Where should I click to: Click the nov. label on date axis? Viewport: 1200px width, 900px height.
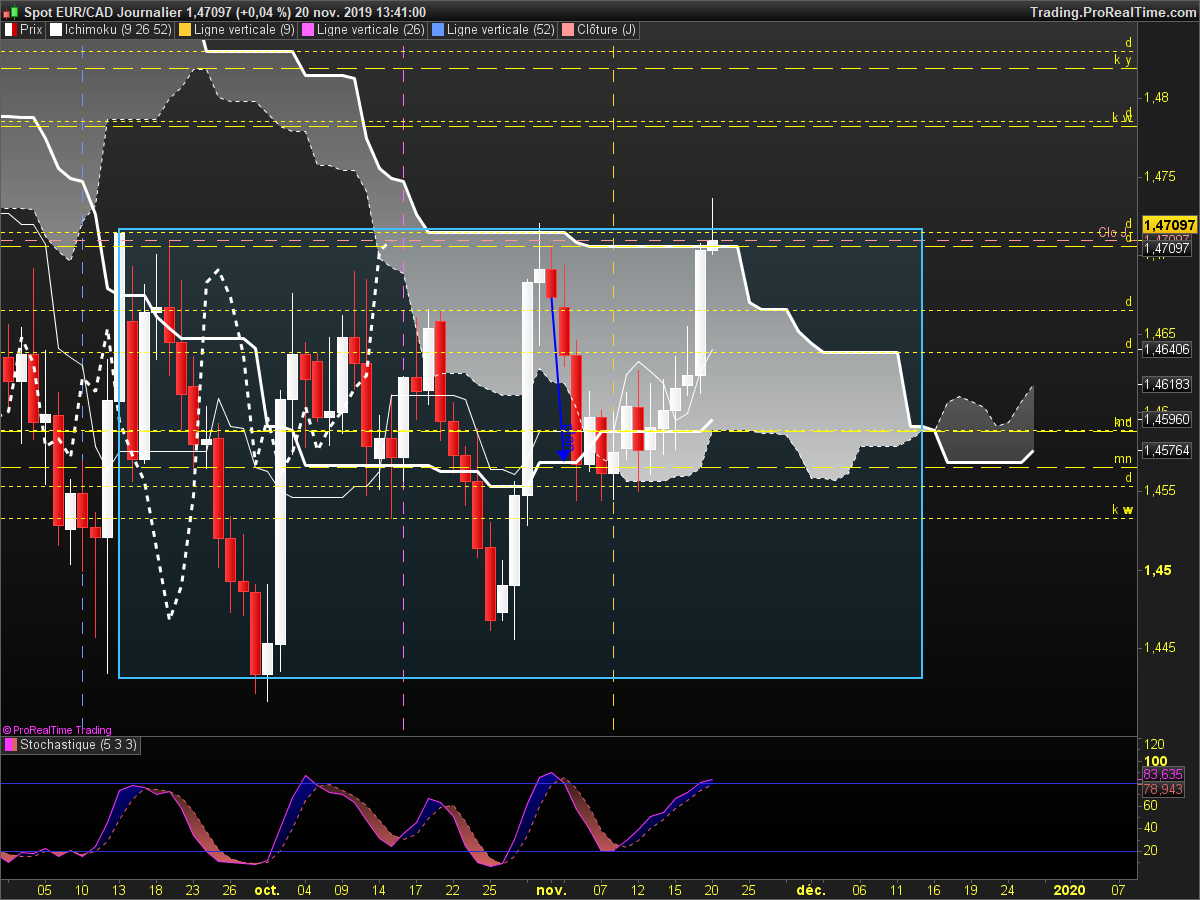551,889
